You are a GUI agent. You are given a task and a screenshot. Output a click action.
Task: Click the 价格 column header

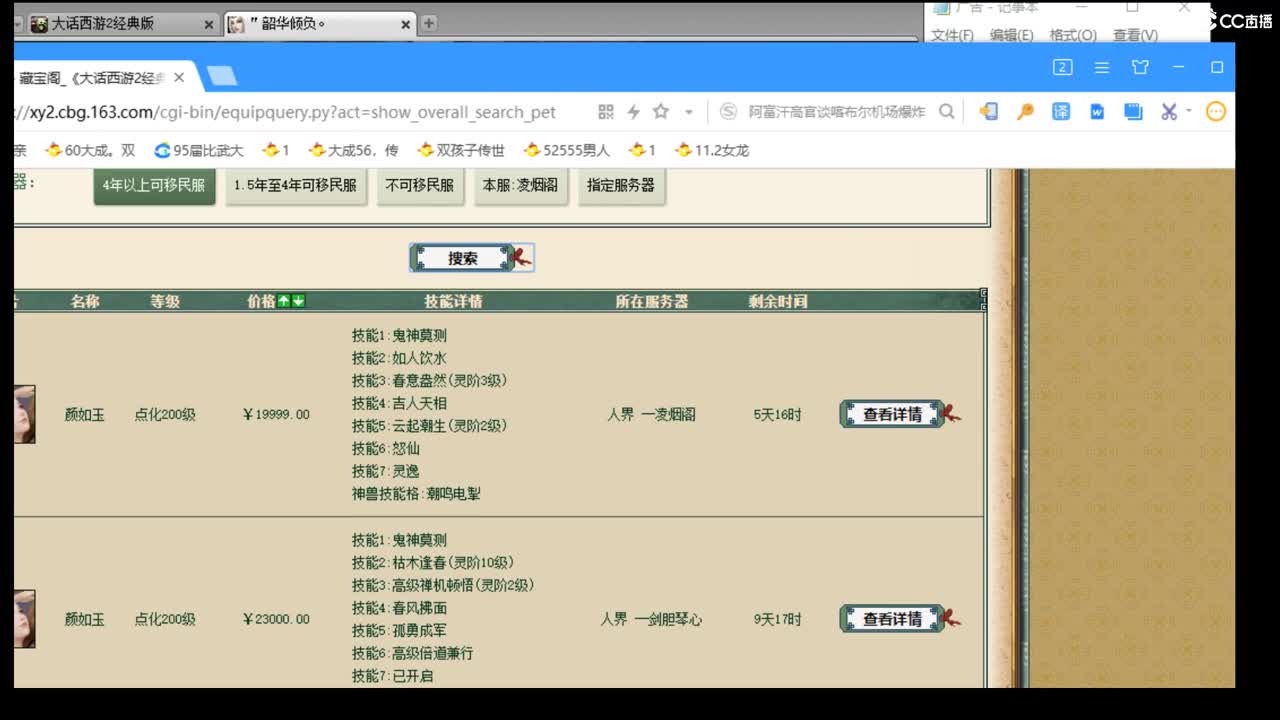(x=261, y=301)
